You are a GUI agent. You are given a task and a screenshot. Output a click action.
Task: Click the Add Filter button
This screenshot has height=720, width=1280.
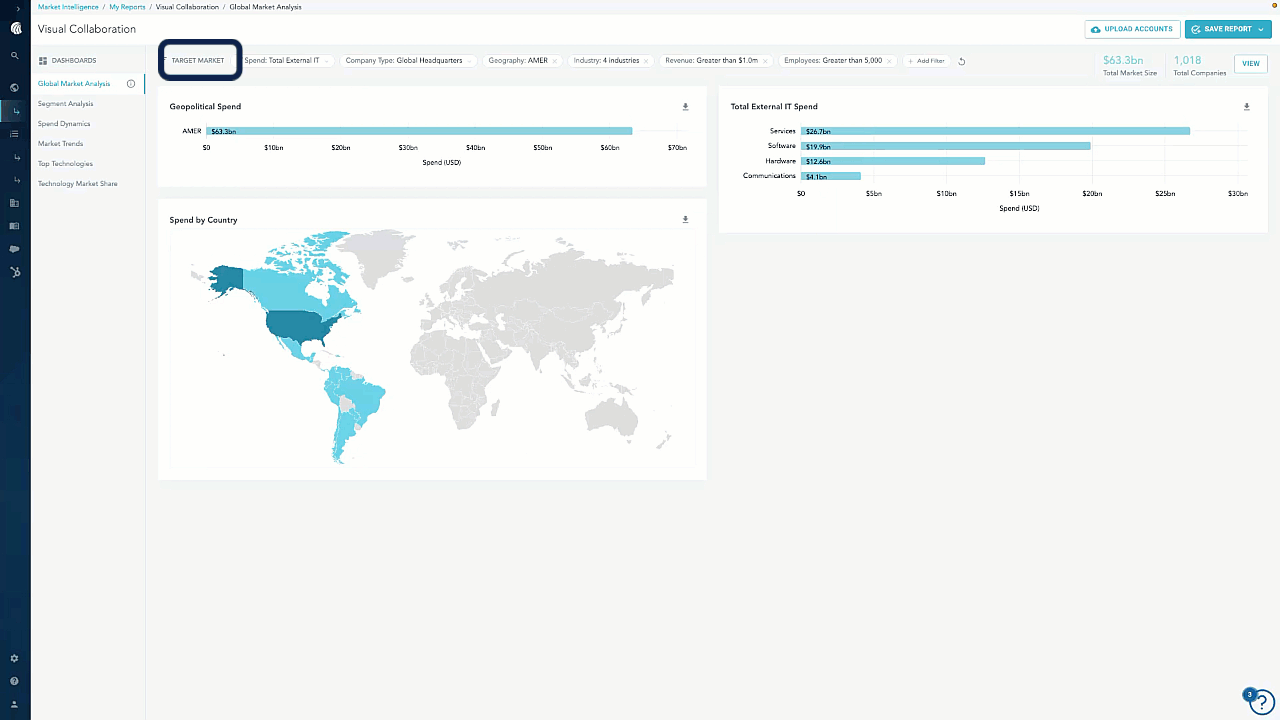926,61
